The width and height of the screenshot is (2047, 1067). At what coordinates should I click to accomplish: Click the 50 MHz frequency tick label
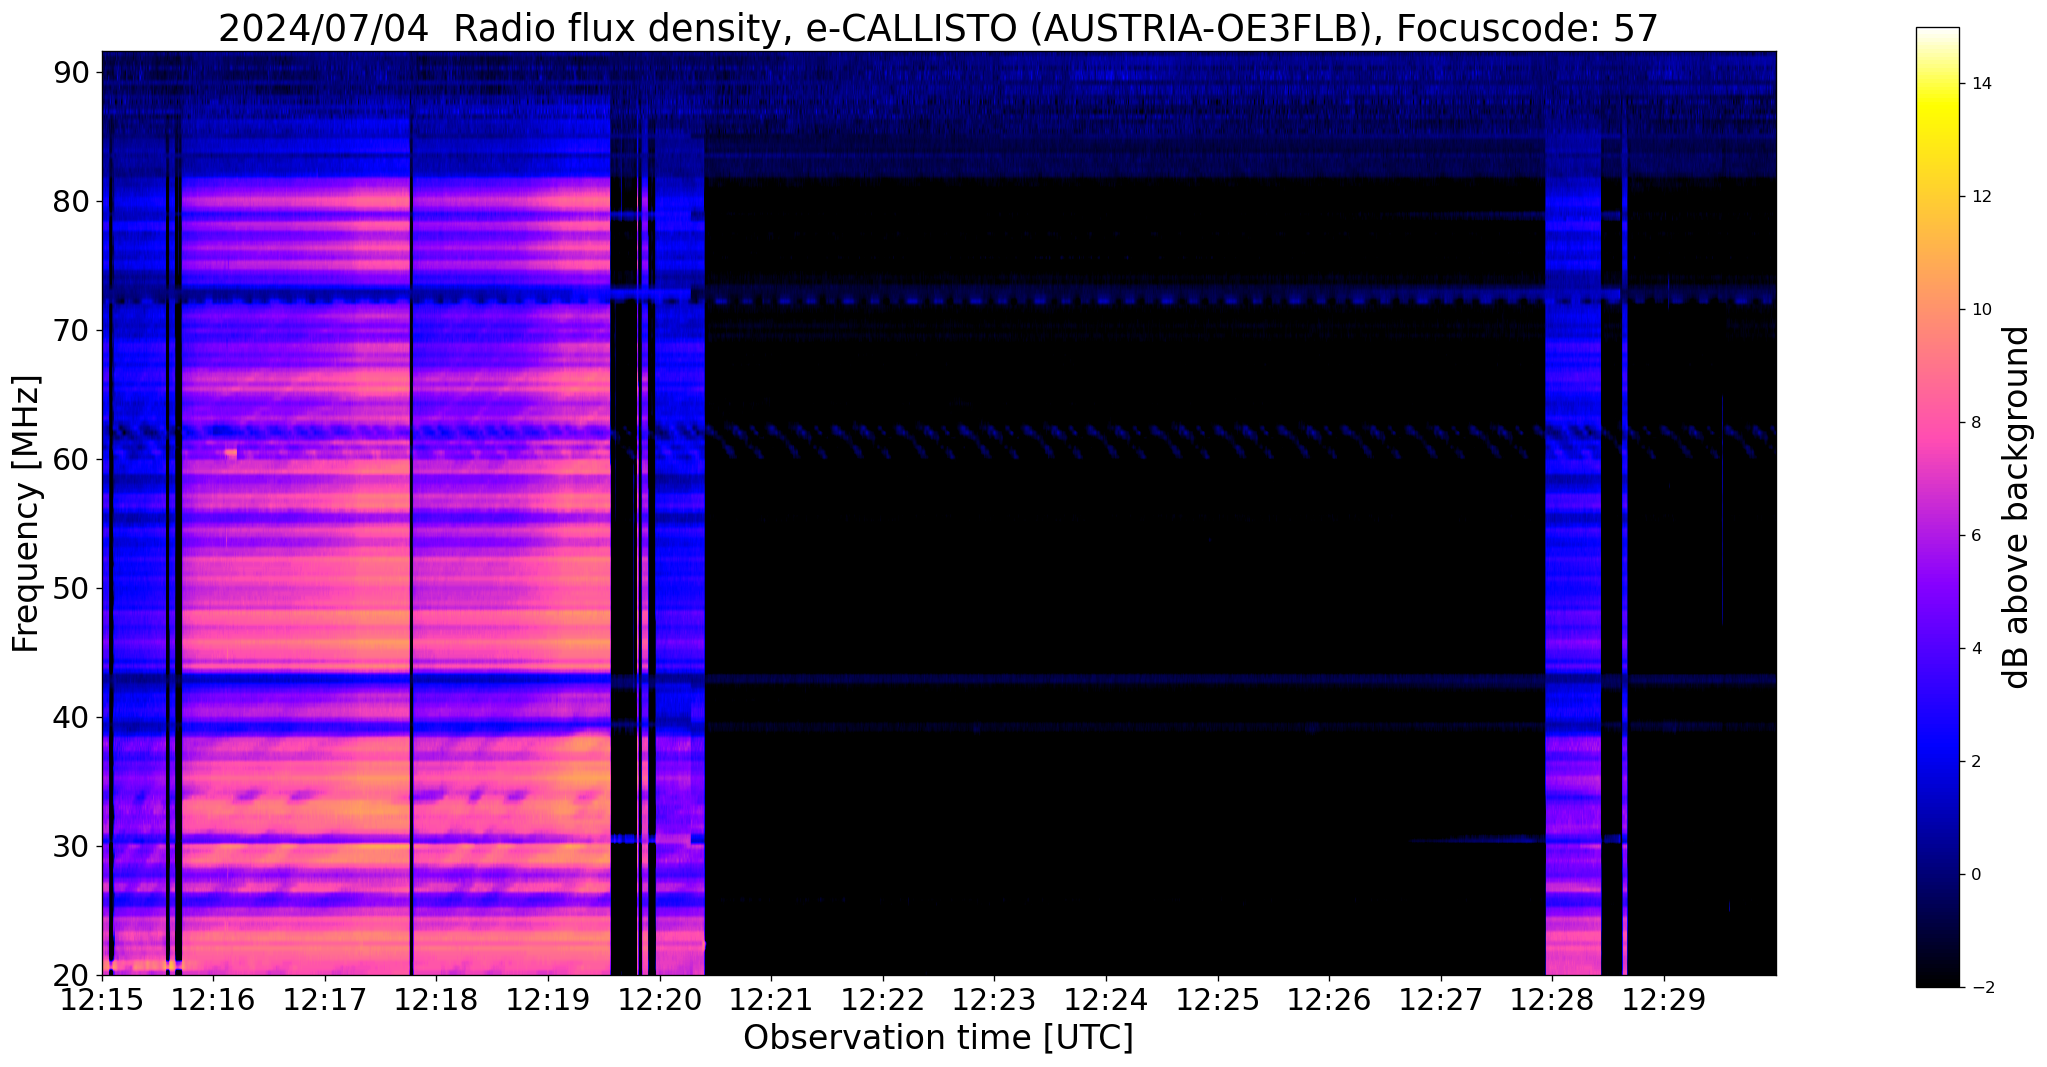[72, 588]
